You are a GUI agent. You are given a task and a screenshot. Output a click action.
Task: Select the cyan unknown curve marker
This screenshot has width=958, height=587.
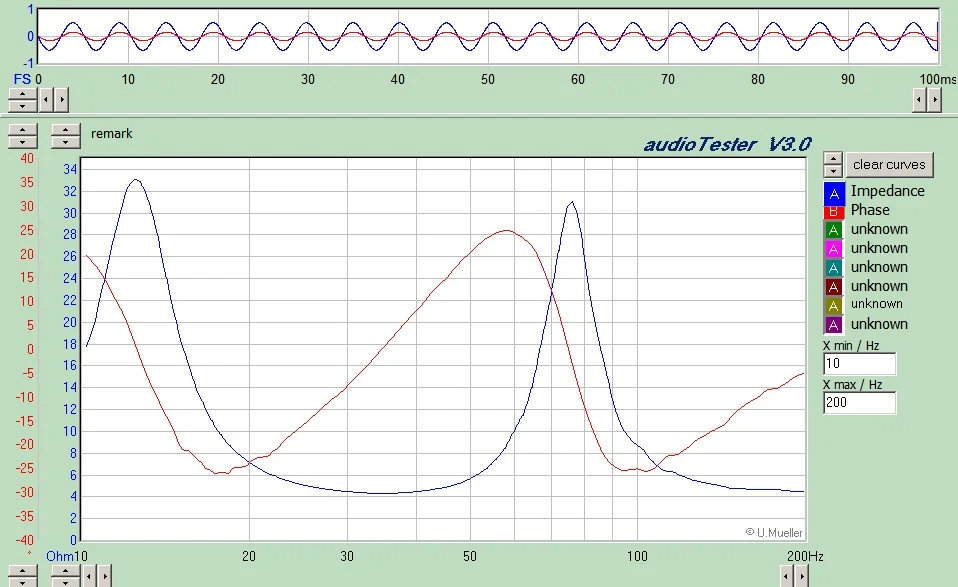pyautogui.click(x=834, y=267)
